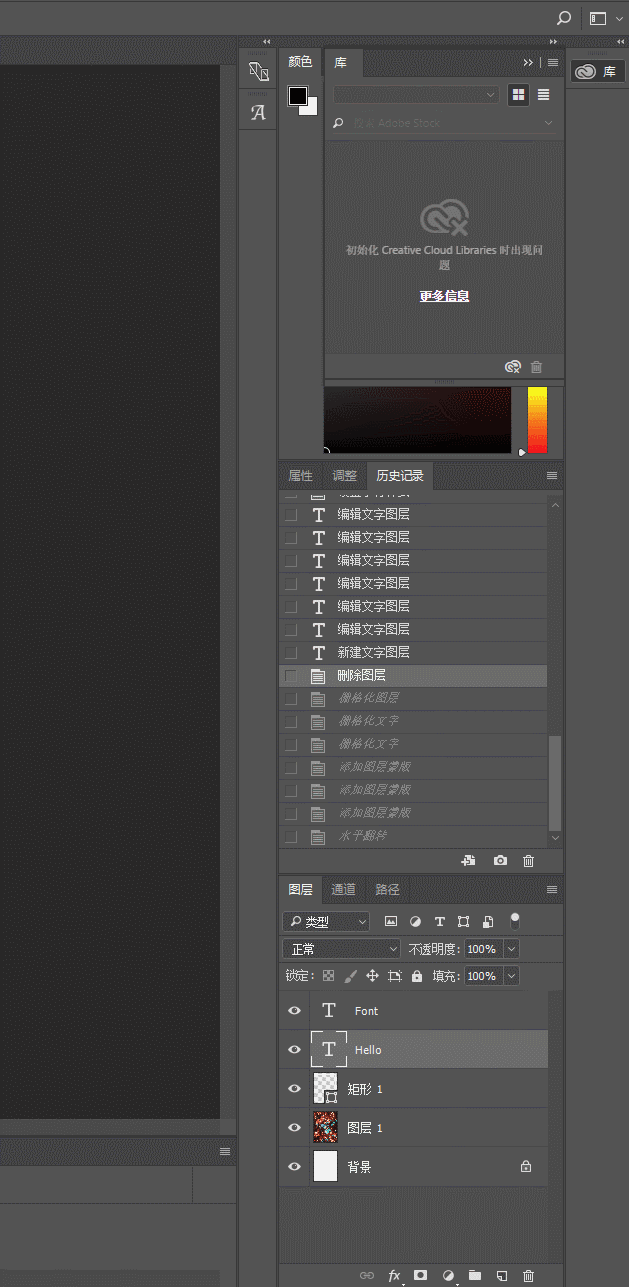Switch to the 属性 tab
The height and width of the screenshot is (1287, 629).
[x=300, y=476]
